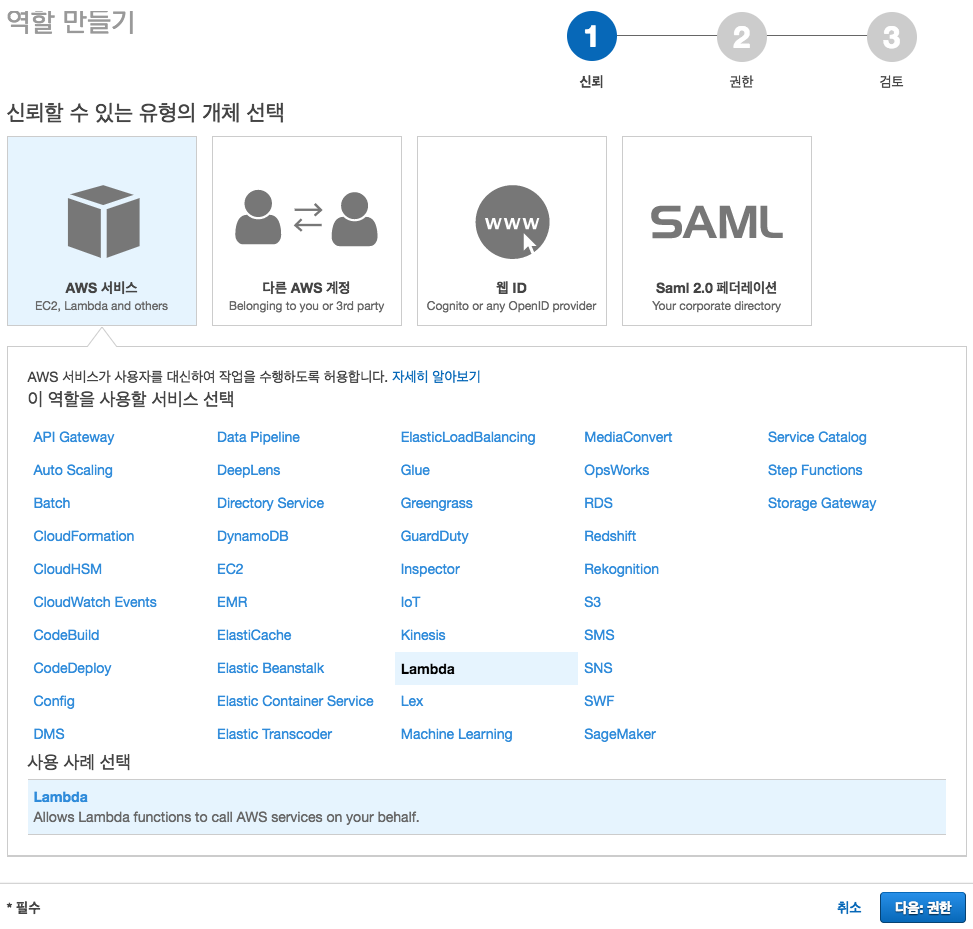This screenshot has width=973, height=929.
Task: Select Step Functions service
Action: (x=815, y=470)
